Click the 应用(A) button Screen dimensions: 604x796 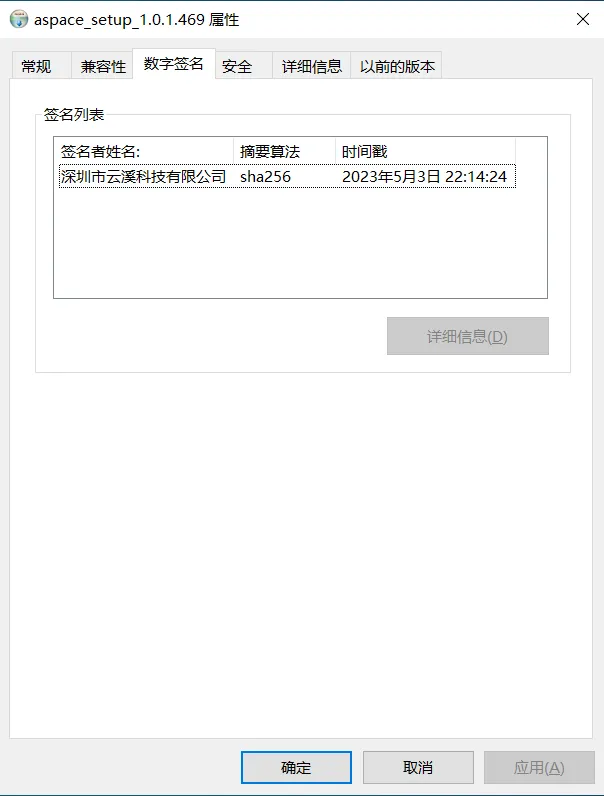(539, 767)
